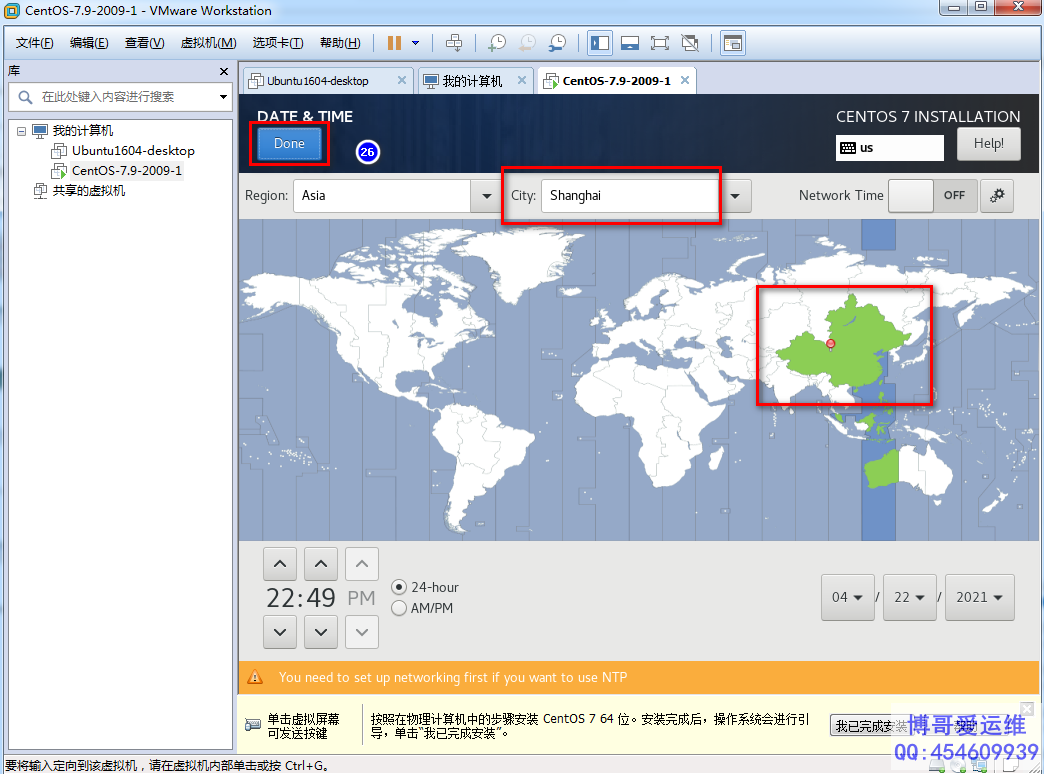Image resolution: width=1044 pixels, height=774 pixels.
Task: Click the Unity mode toolbar icon
Action: coord(689,43)
